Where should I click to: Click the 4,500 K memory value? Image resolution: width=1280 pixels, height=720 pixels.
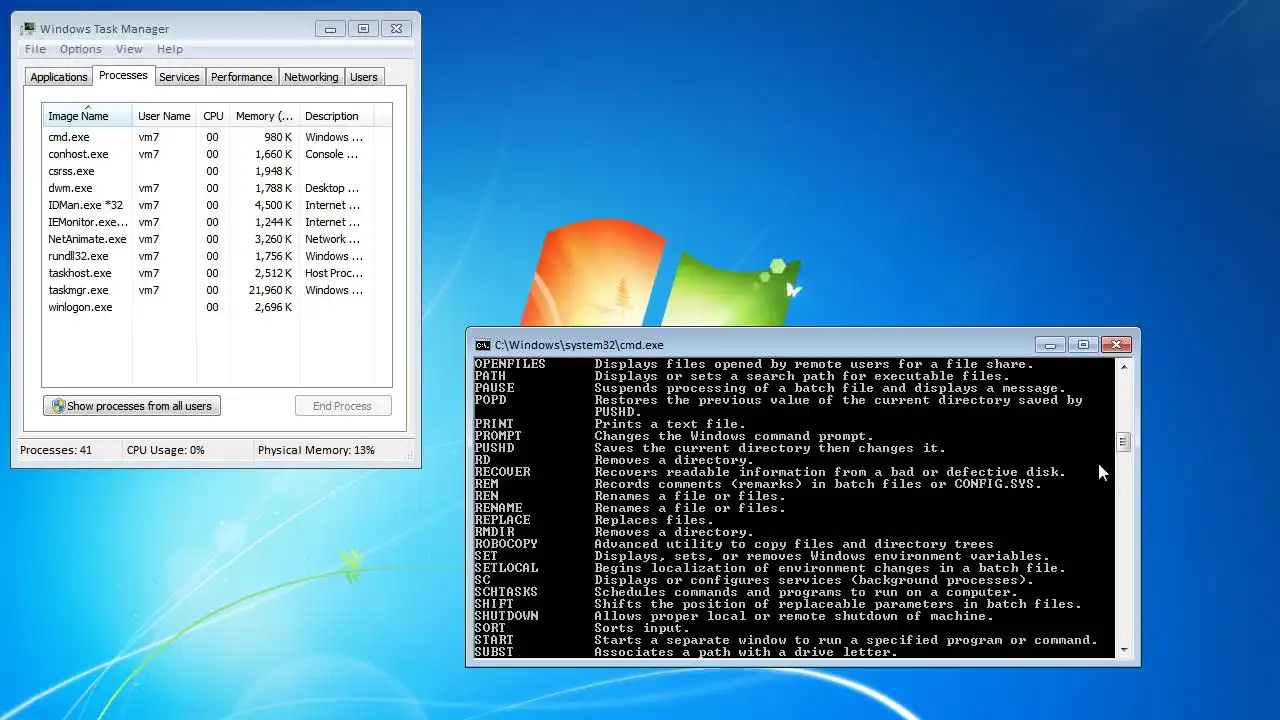point(274,205)
